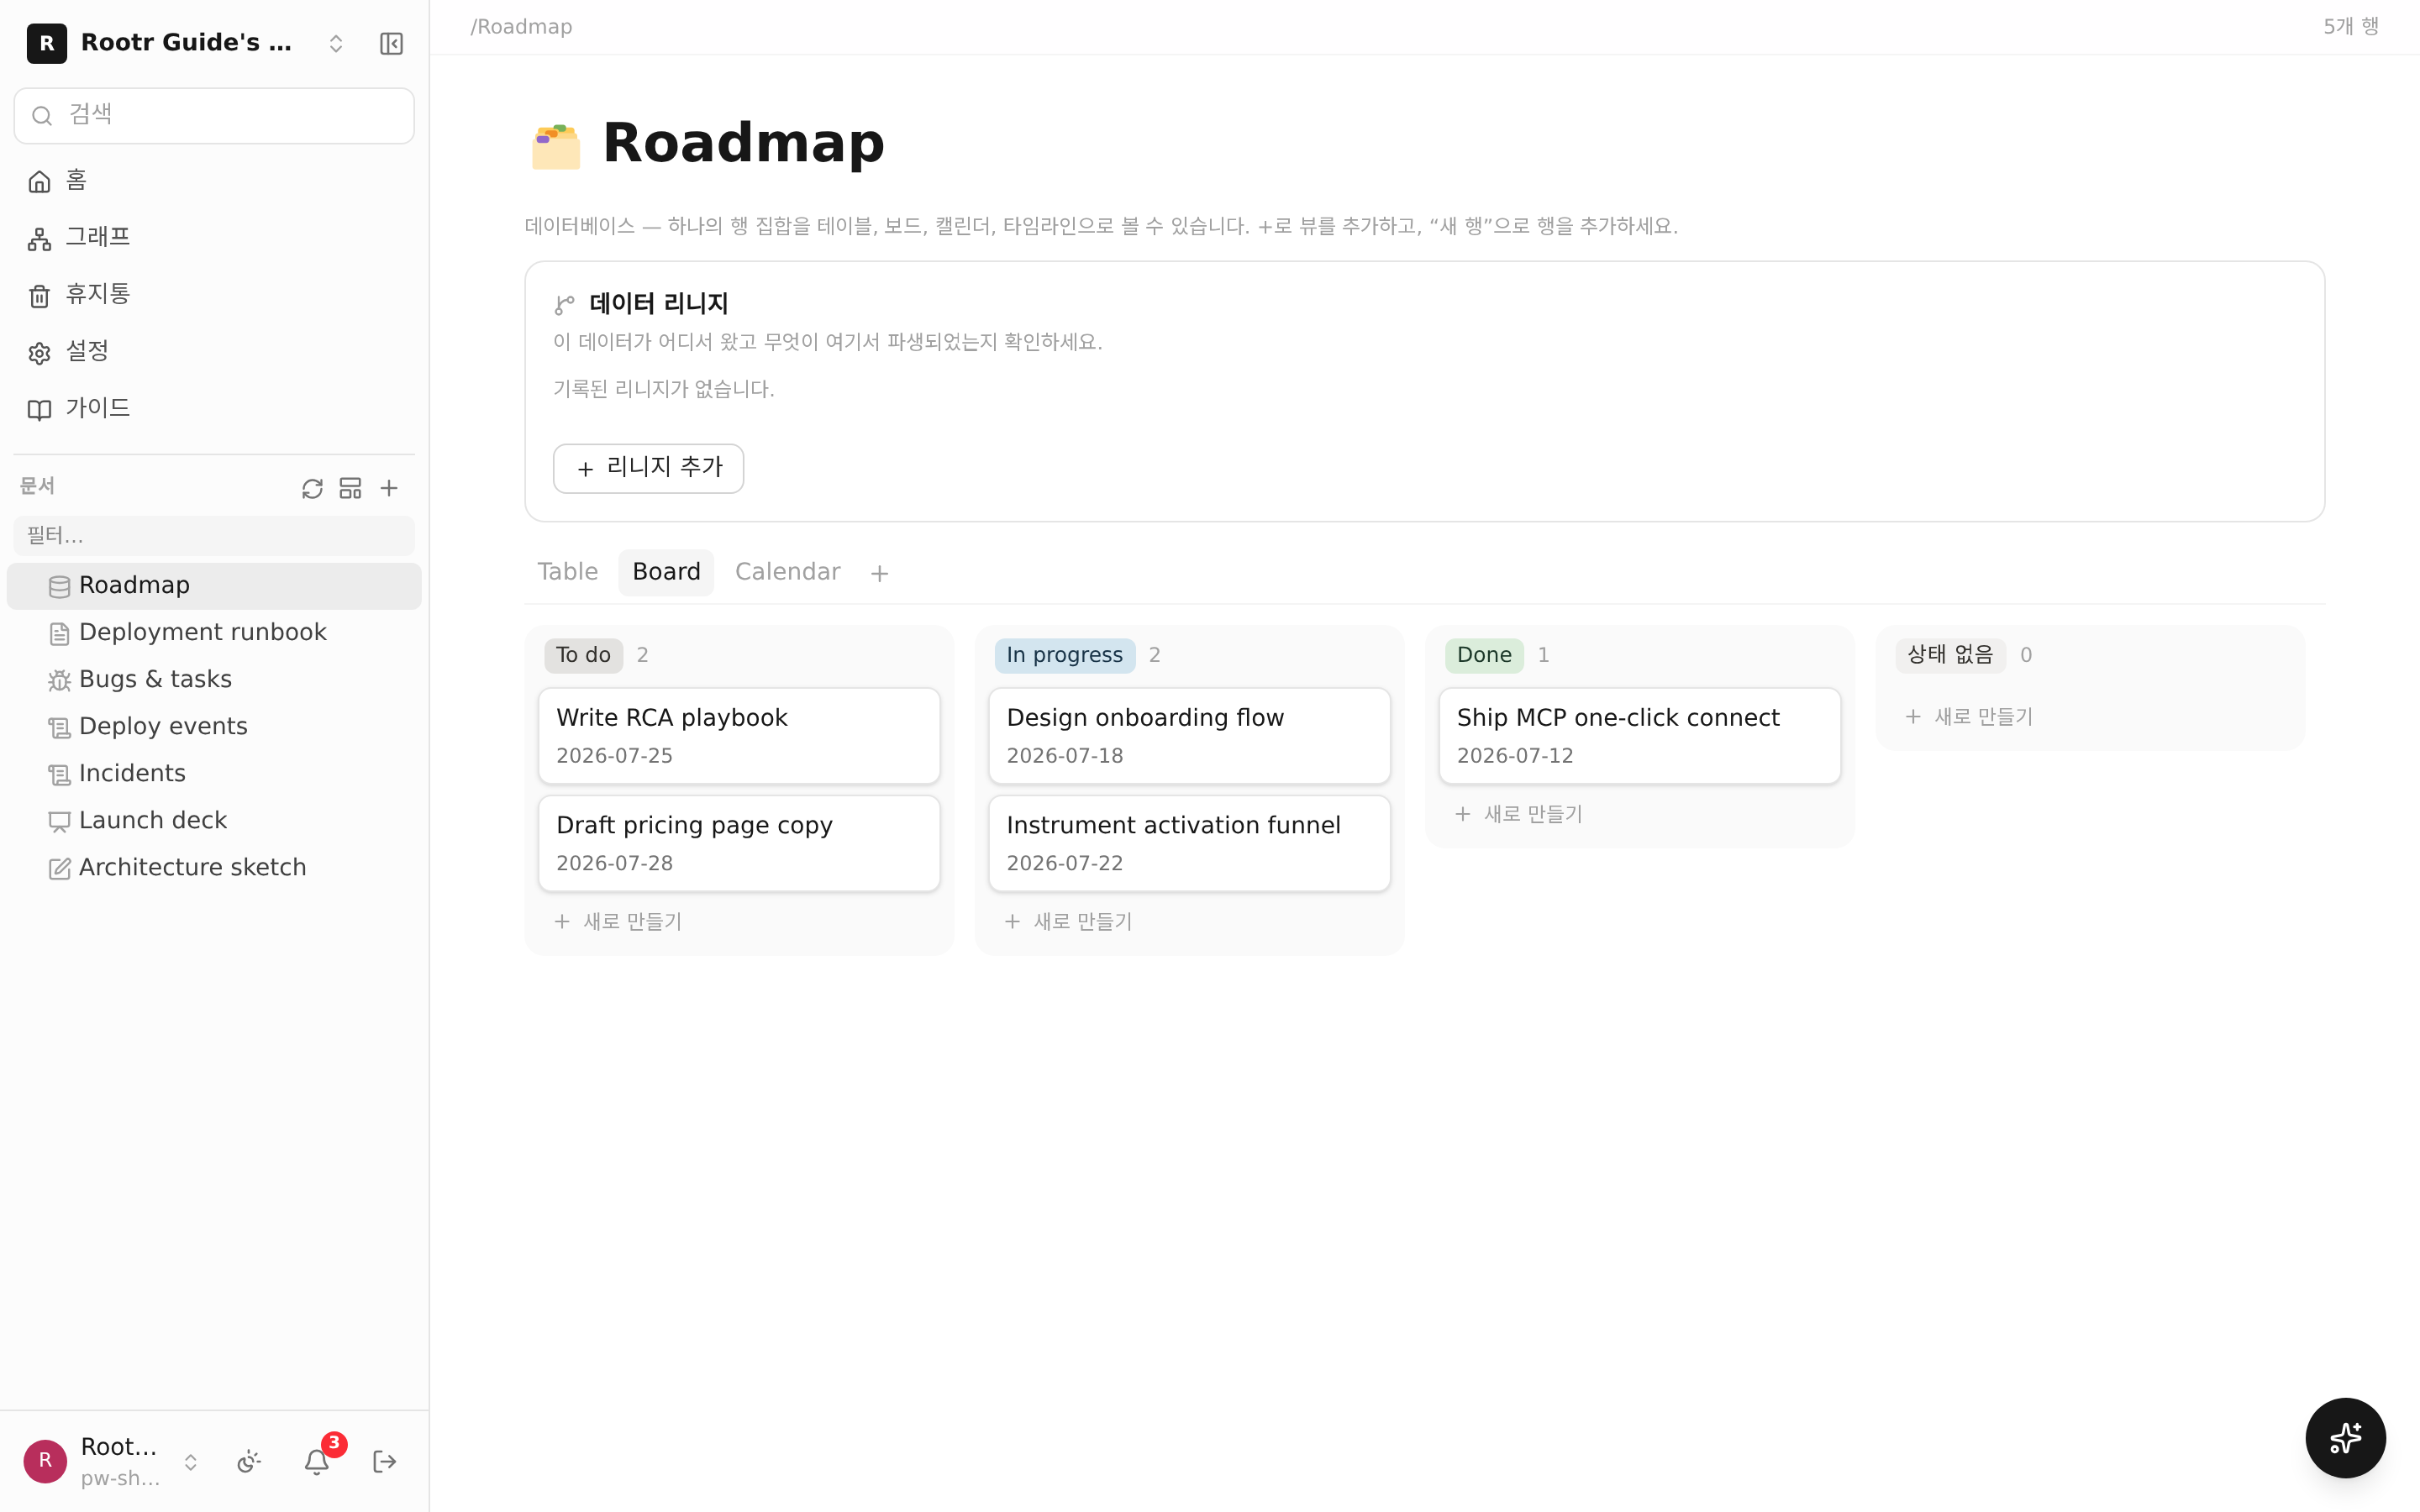Click the Roadmap database icon in the tree
The height and width of the screenshot is (1512, 2420).
(60, 587)
